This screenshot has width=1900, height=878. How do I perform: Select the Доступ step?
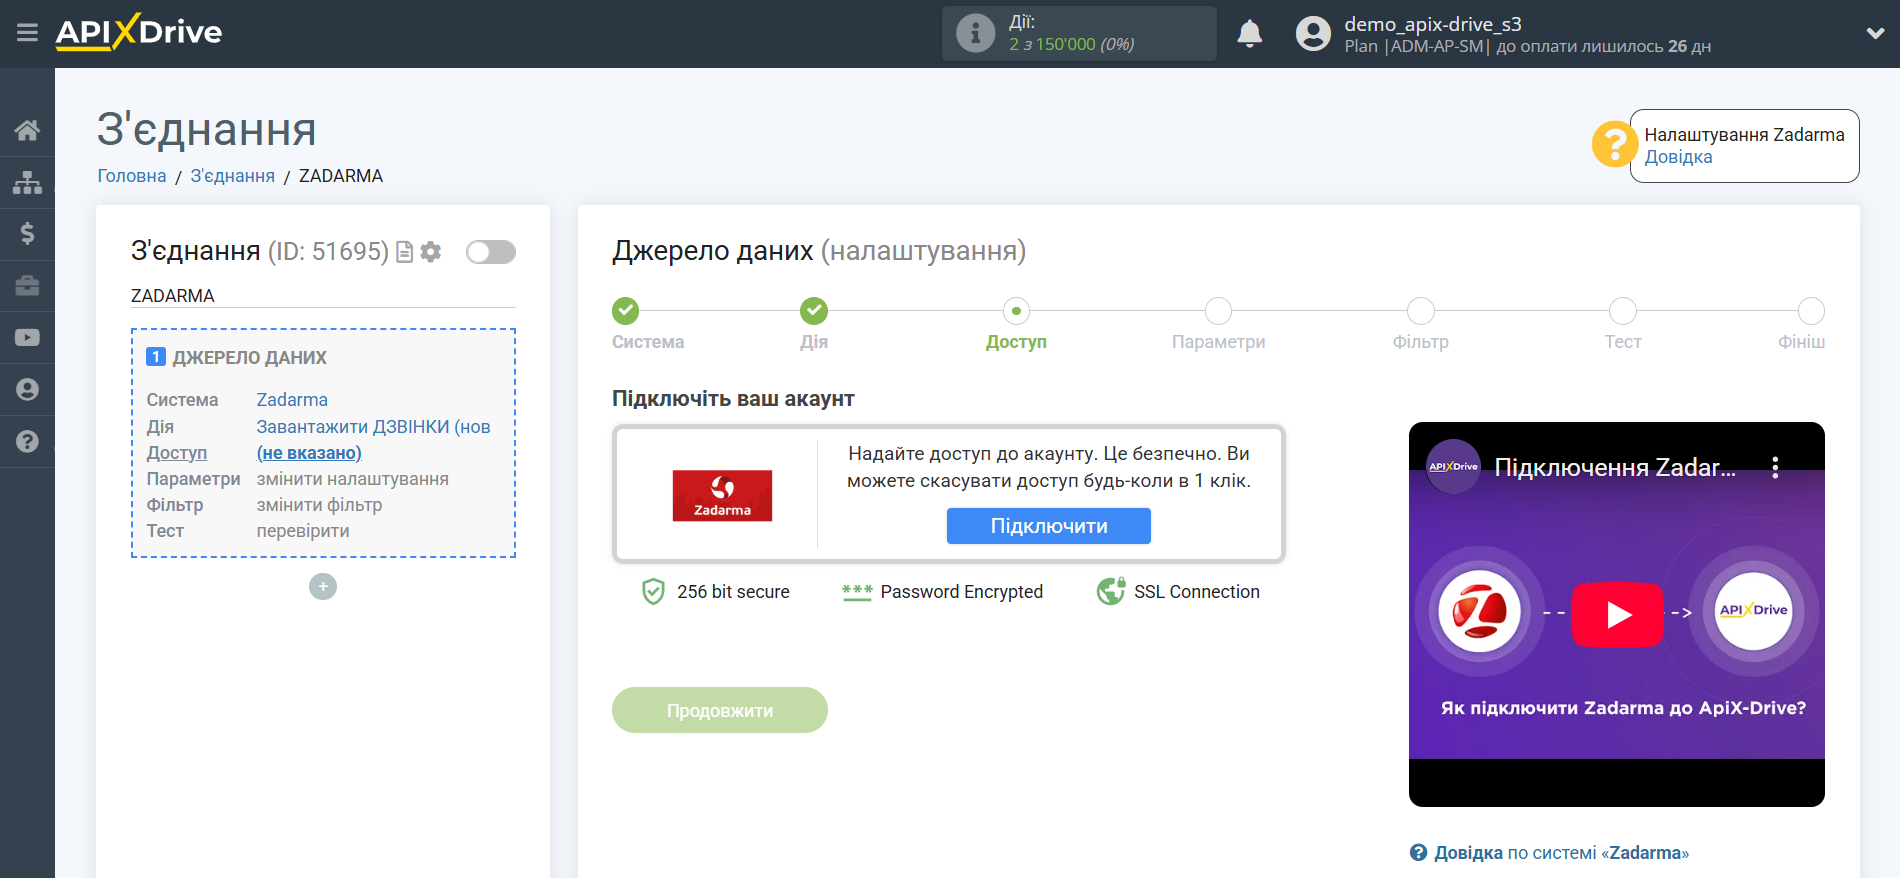[1016, 311]
